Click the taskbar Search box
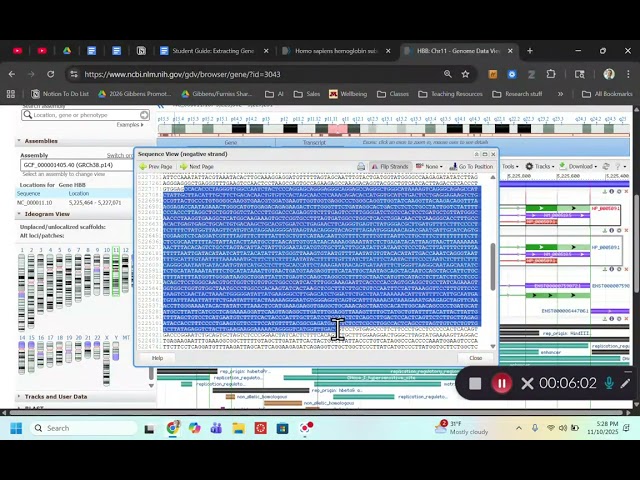The width and height of the screenshot is (640, 480). [83, 428]
